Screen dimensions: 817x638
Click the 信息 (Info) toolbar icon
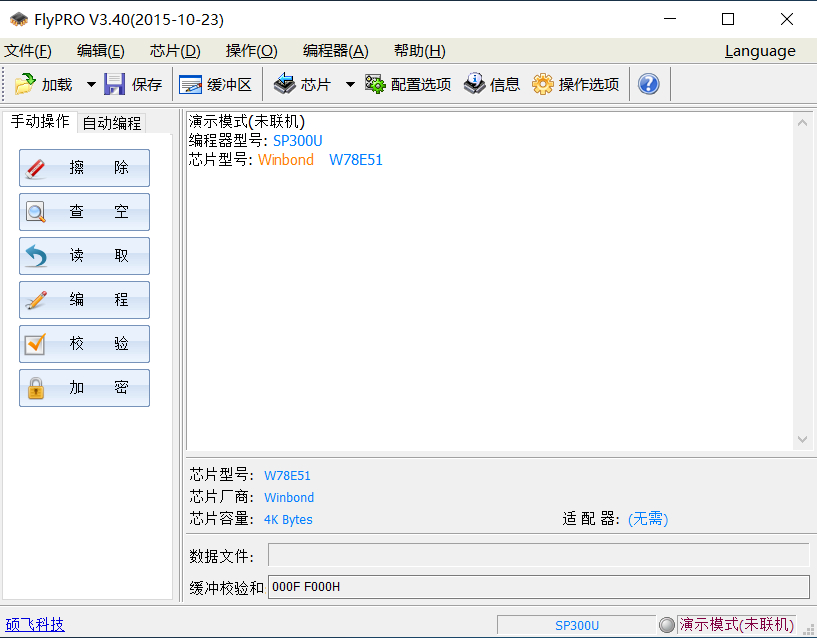[x=474, y=85]
